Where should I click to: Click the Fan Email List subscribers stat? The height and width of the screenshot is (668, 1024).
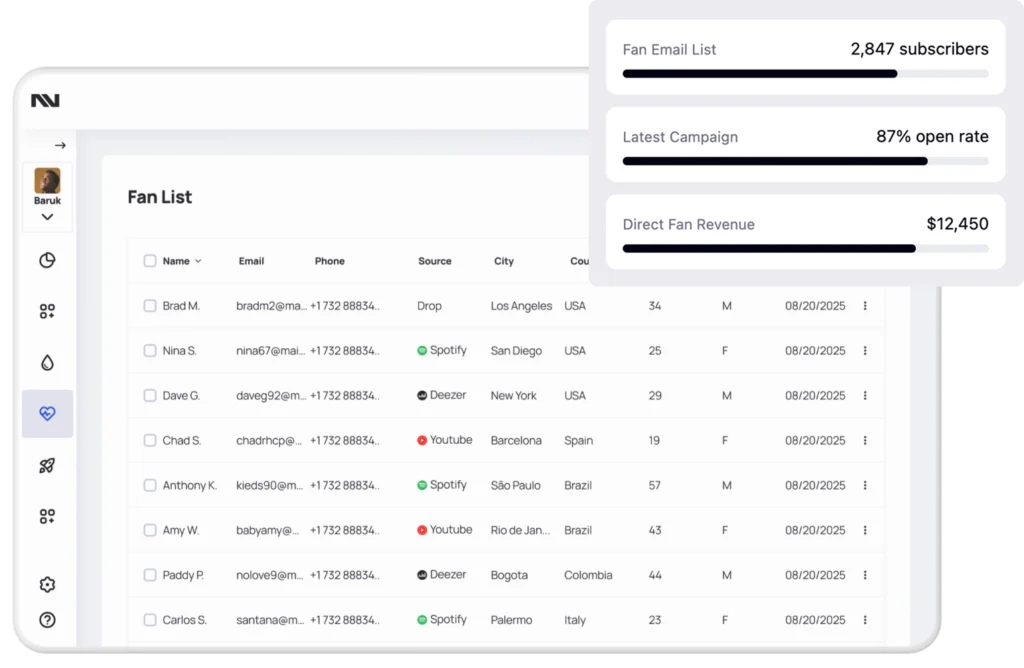918,48
